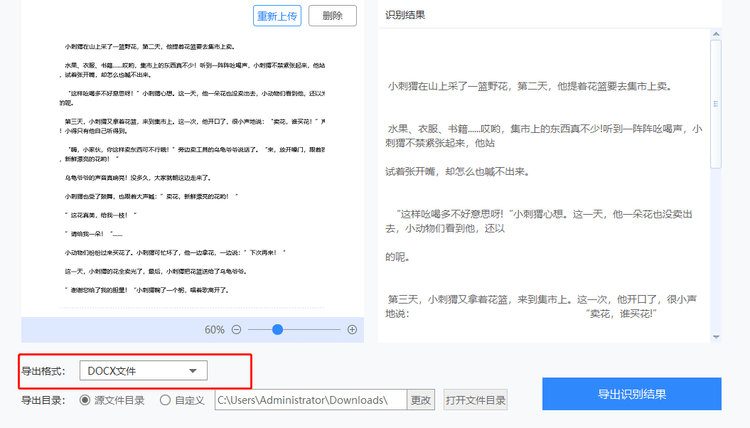Click the 识别结果 heading text
This screenshot has height=428, width=750.
click(405, 15)
